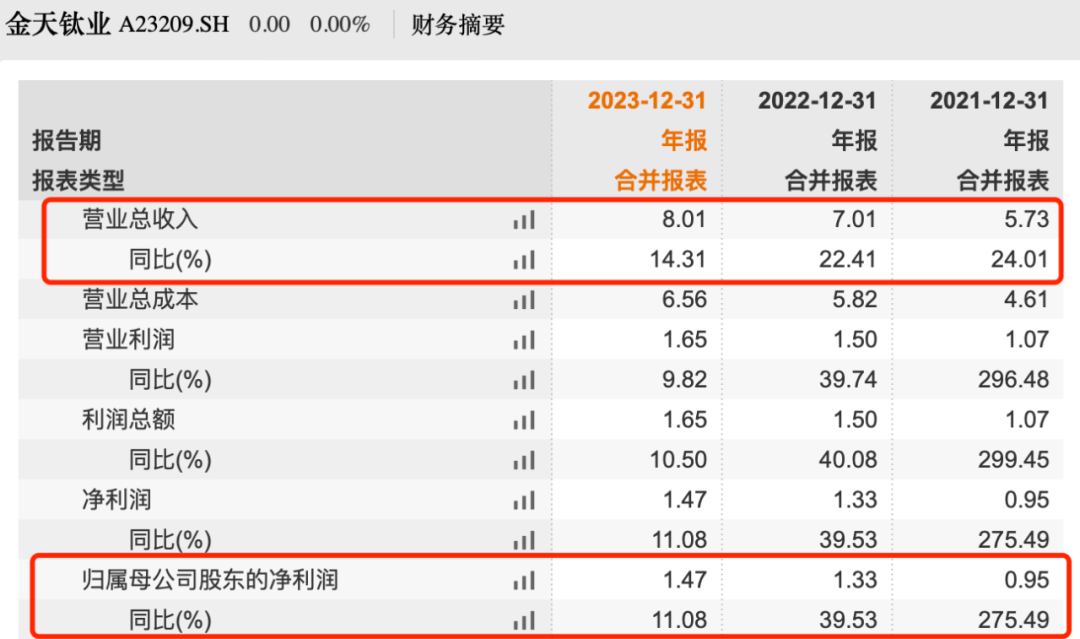
Task: Select the 营业利润 row label
Action: click(x=129, y=339)
